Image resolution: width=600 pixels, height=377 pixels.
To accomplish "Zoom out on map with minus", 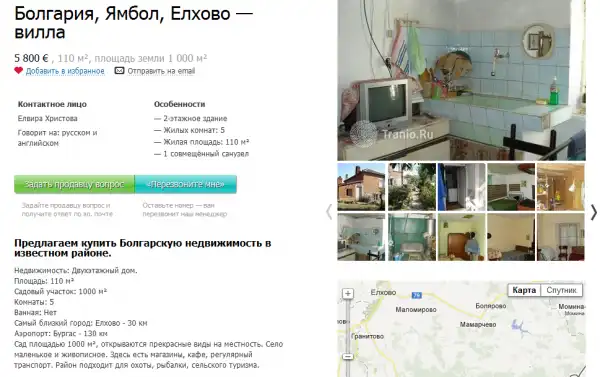I will (347, 356).
